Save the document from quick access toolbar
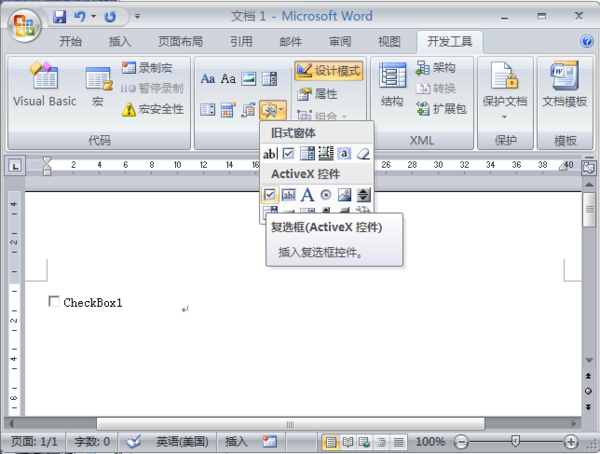600x454 pixels. 59,16
